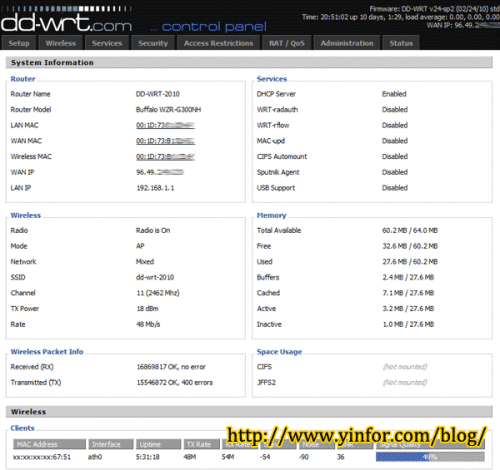Click the client signal value -54
Image resolution: width=500 pixels, height=470 pixels.
point(265,457)
